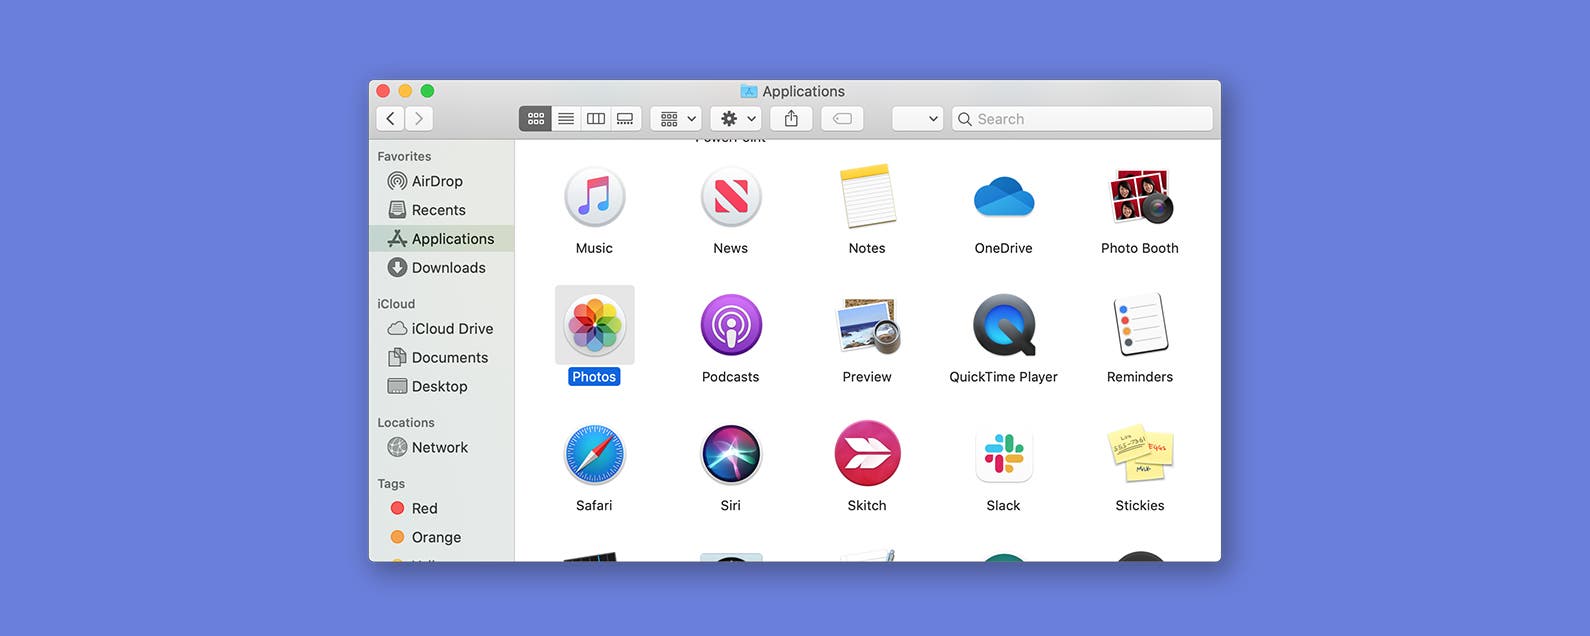Click the Reminders app icon
Screen dimensions: 1590x636
click(x=1140, y=324)
